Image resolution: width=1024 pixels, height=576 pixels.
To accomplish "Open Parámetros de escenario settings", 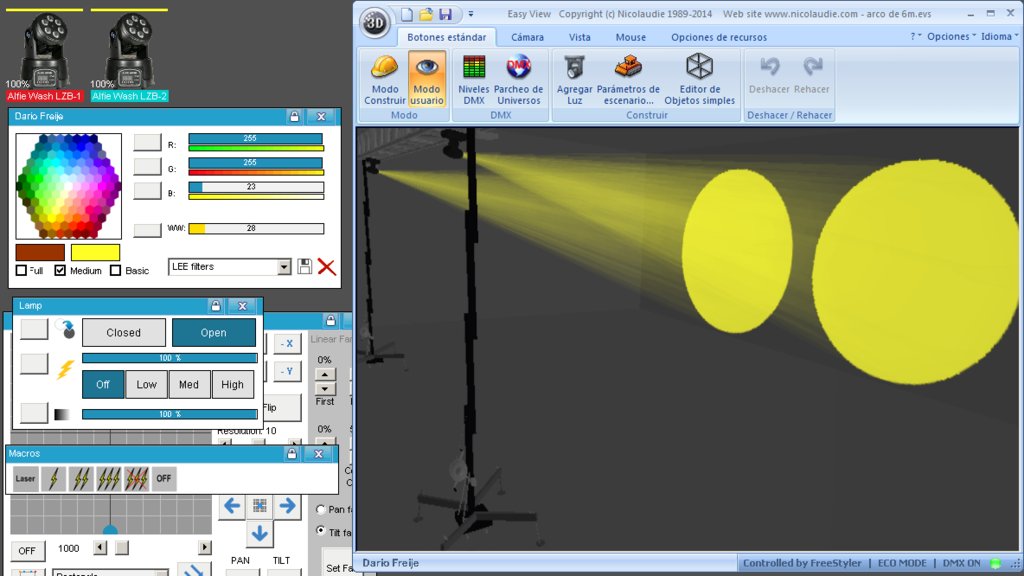I will (x=628, y=79).
